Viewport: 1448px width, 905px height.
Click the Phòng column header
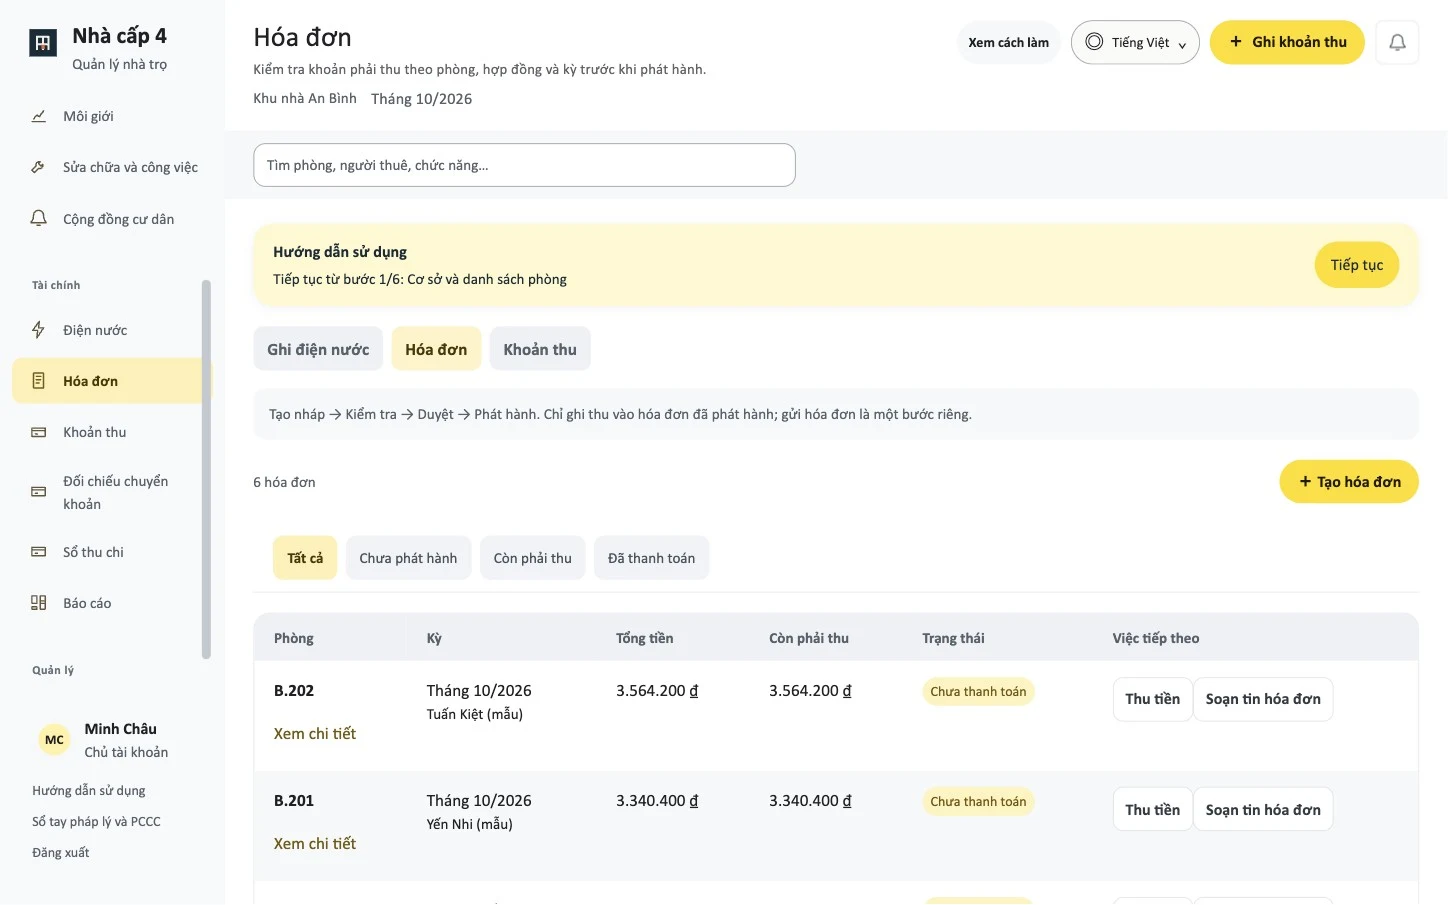point(294,638)
